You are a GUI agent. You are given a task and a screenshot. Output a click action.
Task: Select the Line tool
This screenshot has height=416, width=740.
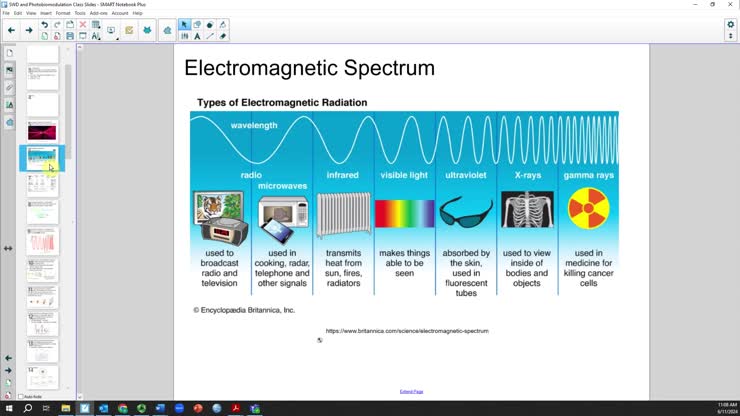pyautogui.click(x=210, y=36)
